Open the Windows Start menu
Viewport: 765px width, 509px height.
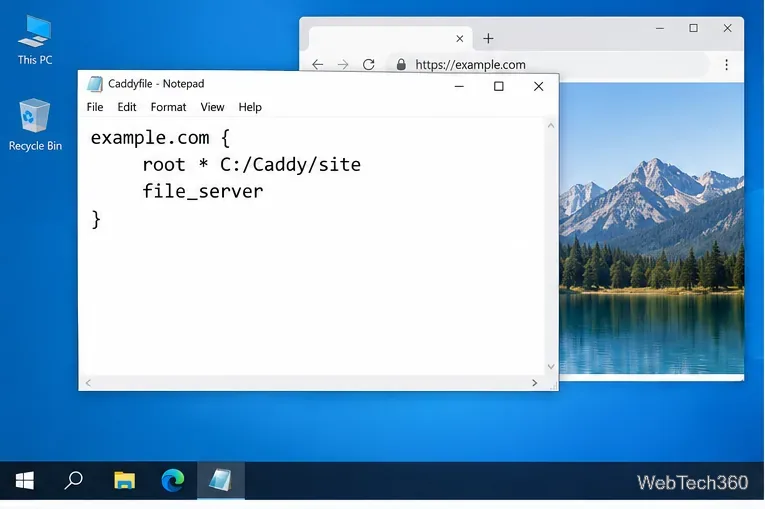(x=24, y=481)
